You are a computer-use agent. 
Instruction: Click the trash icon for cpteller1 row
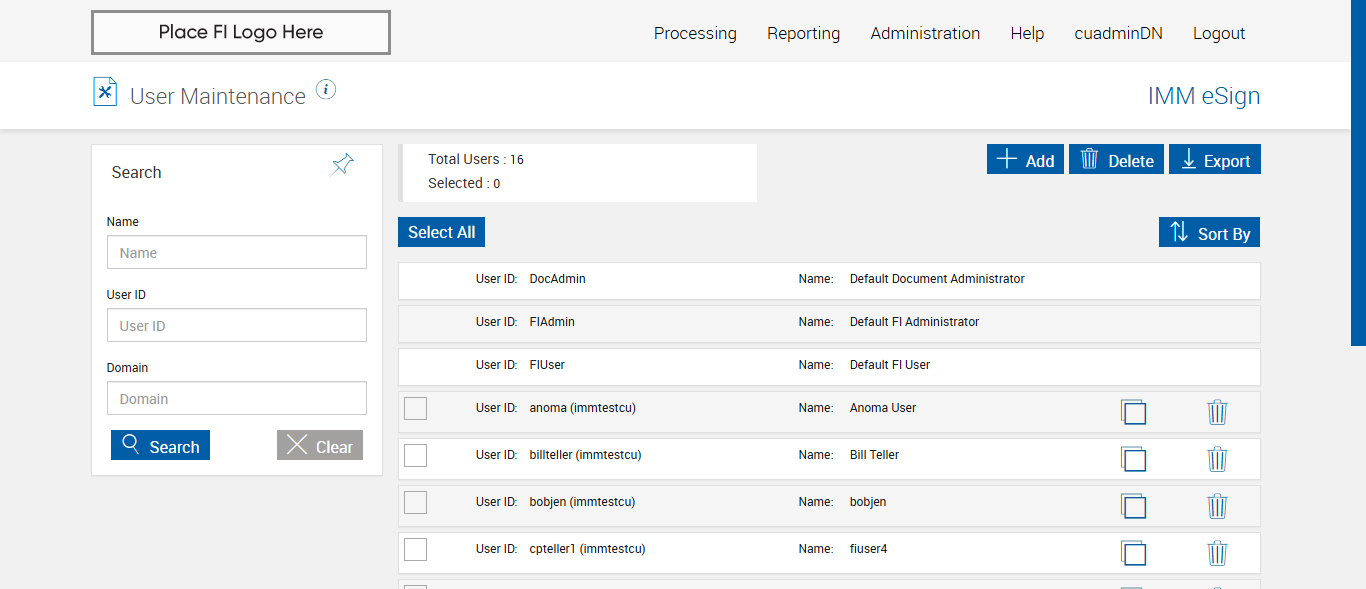pos(1217,553)
